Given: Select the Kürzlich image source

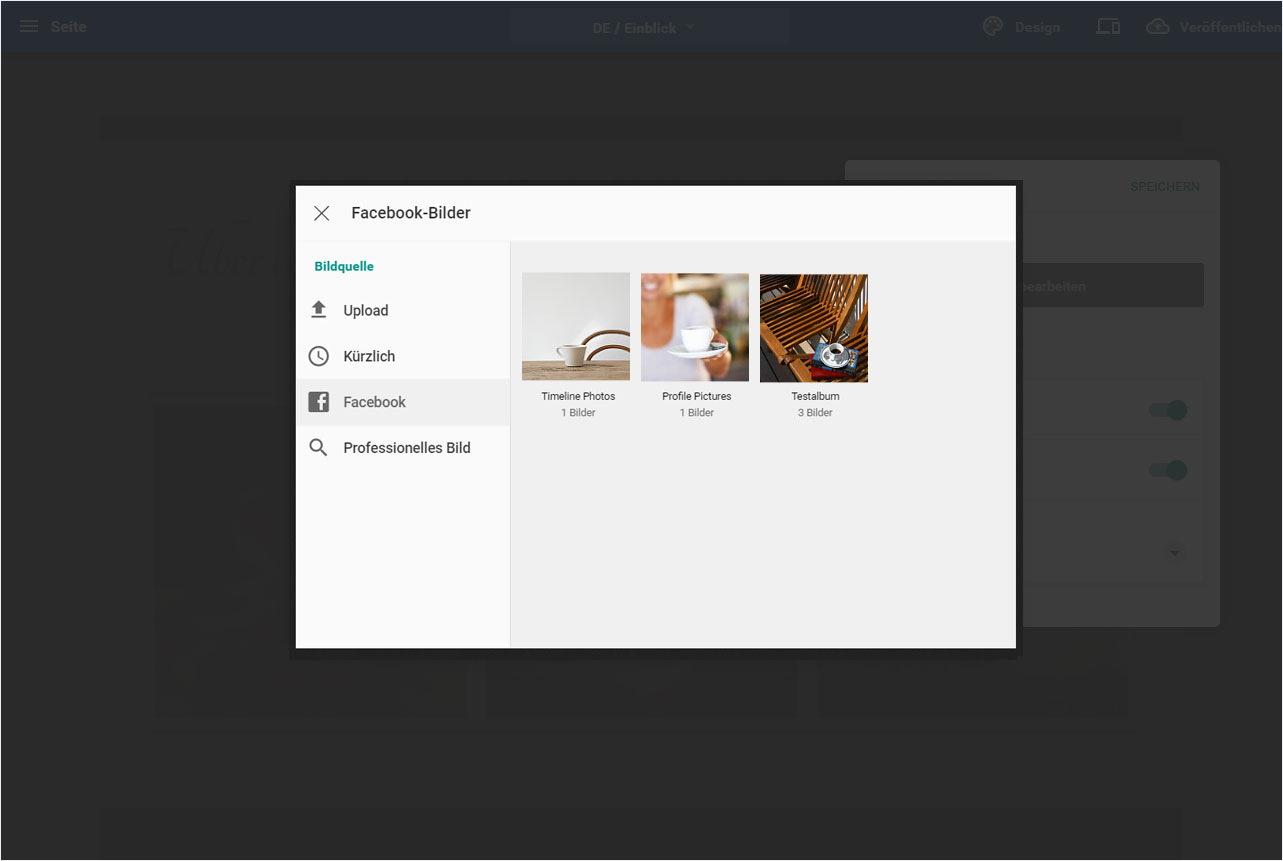Looking at the screenshot, I should (403, 356).
